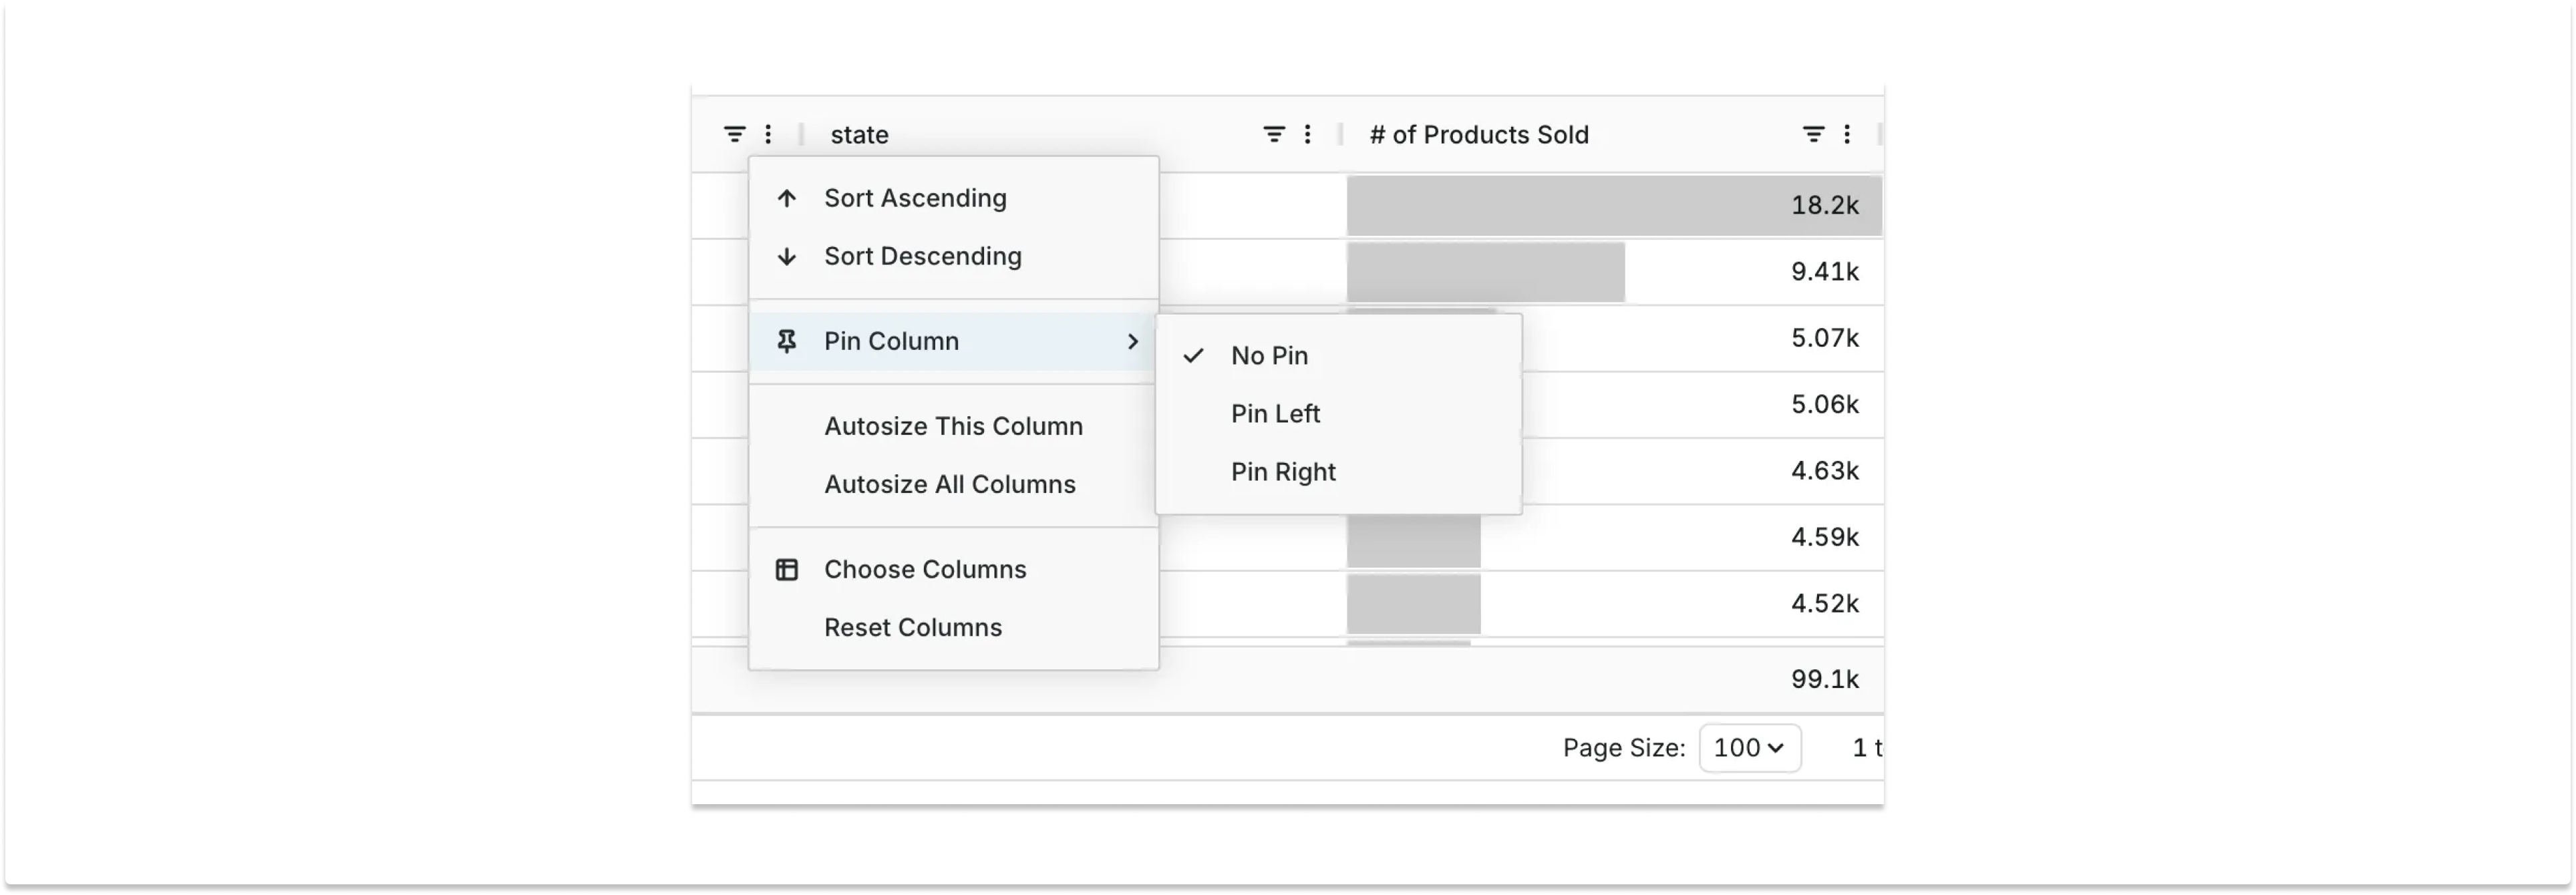
Task: Click the state column header label
Action: (859, 135)
